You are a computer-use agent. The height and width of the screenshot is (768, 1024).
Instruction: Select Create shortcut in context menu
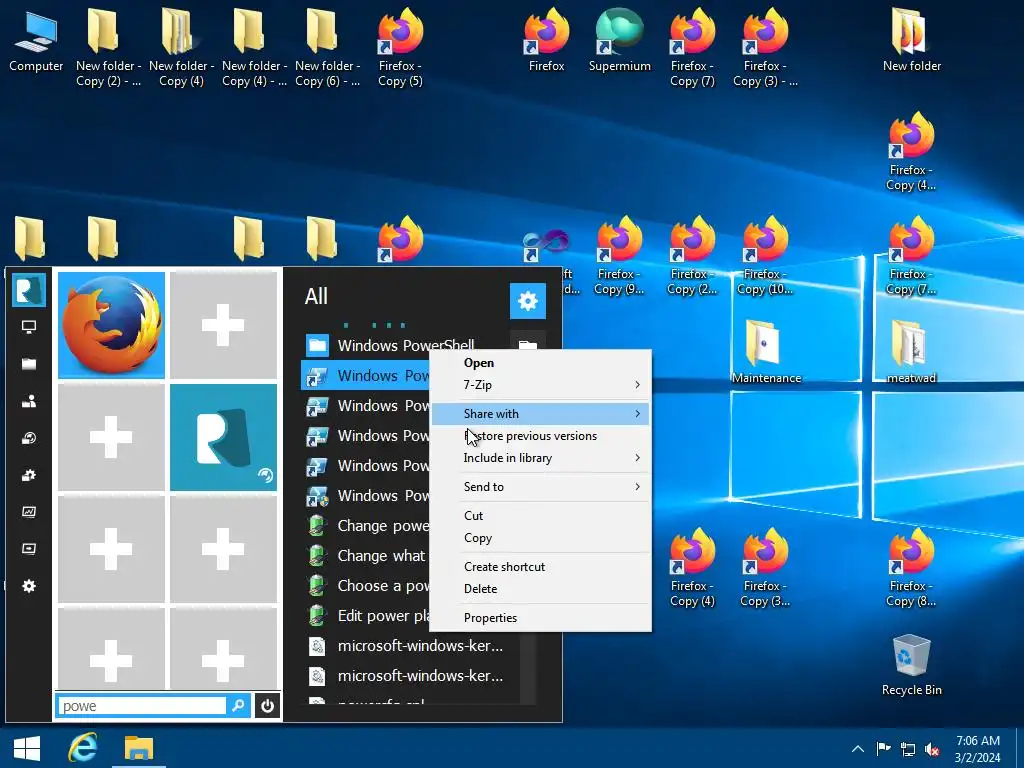click(541, 567)
